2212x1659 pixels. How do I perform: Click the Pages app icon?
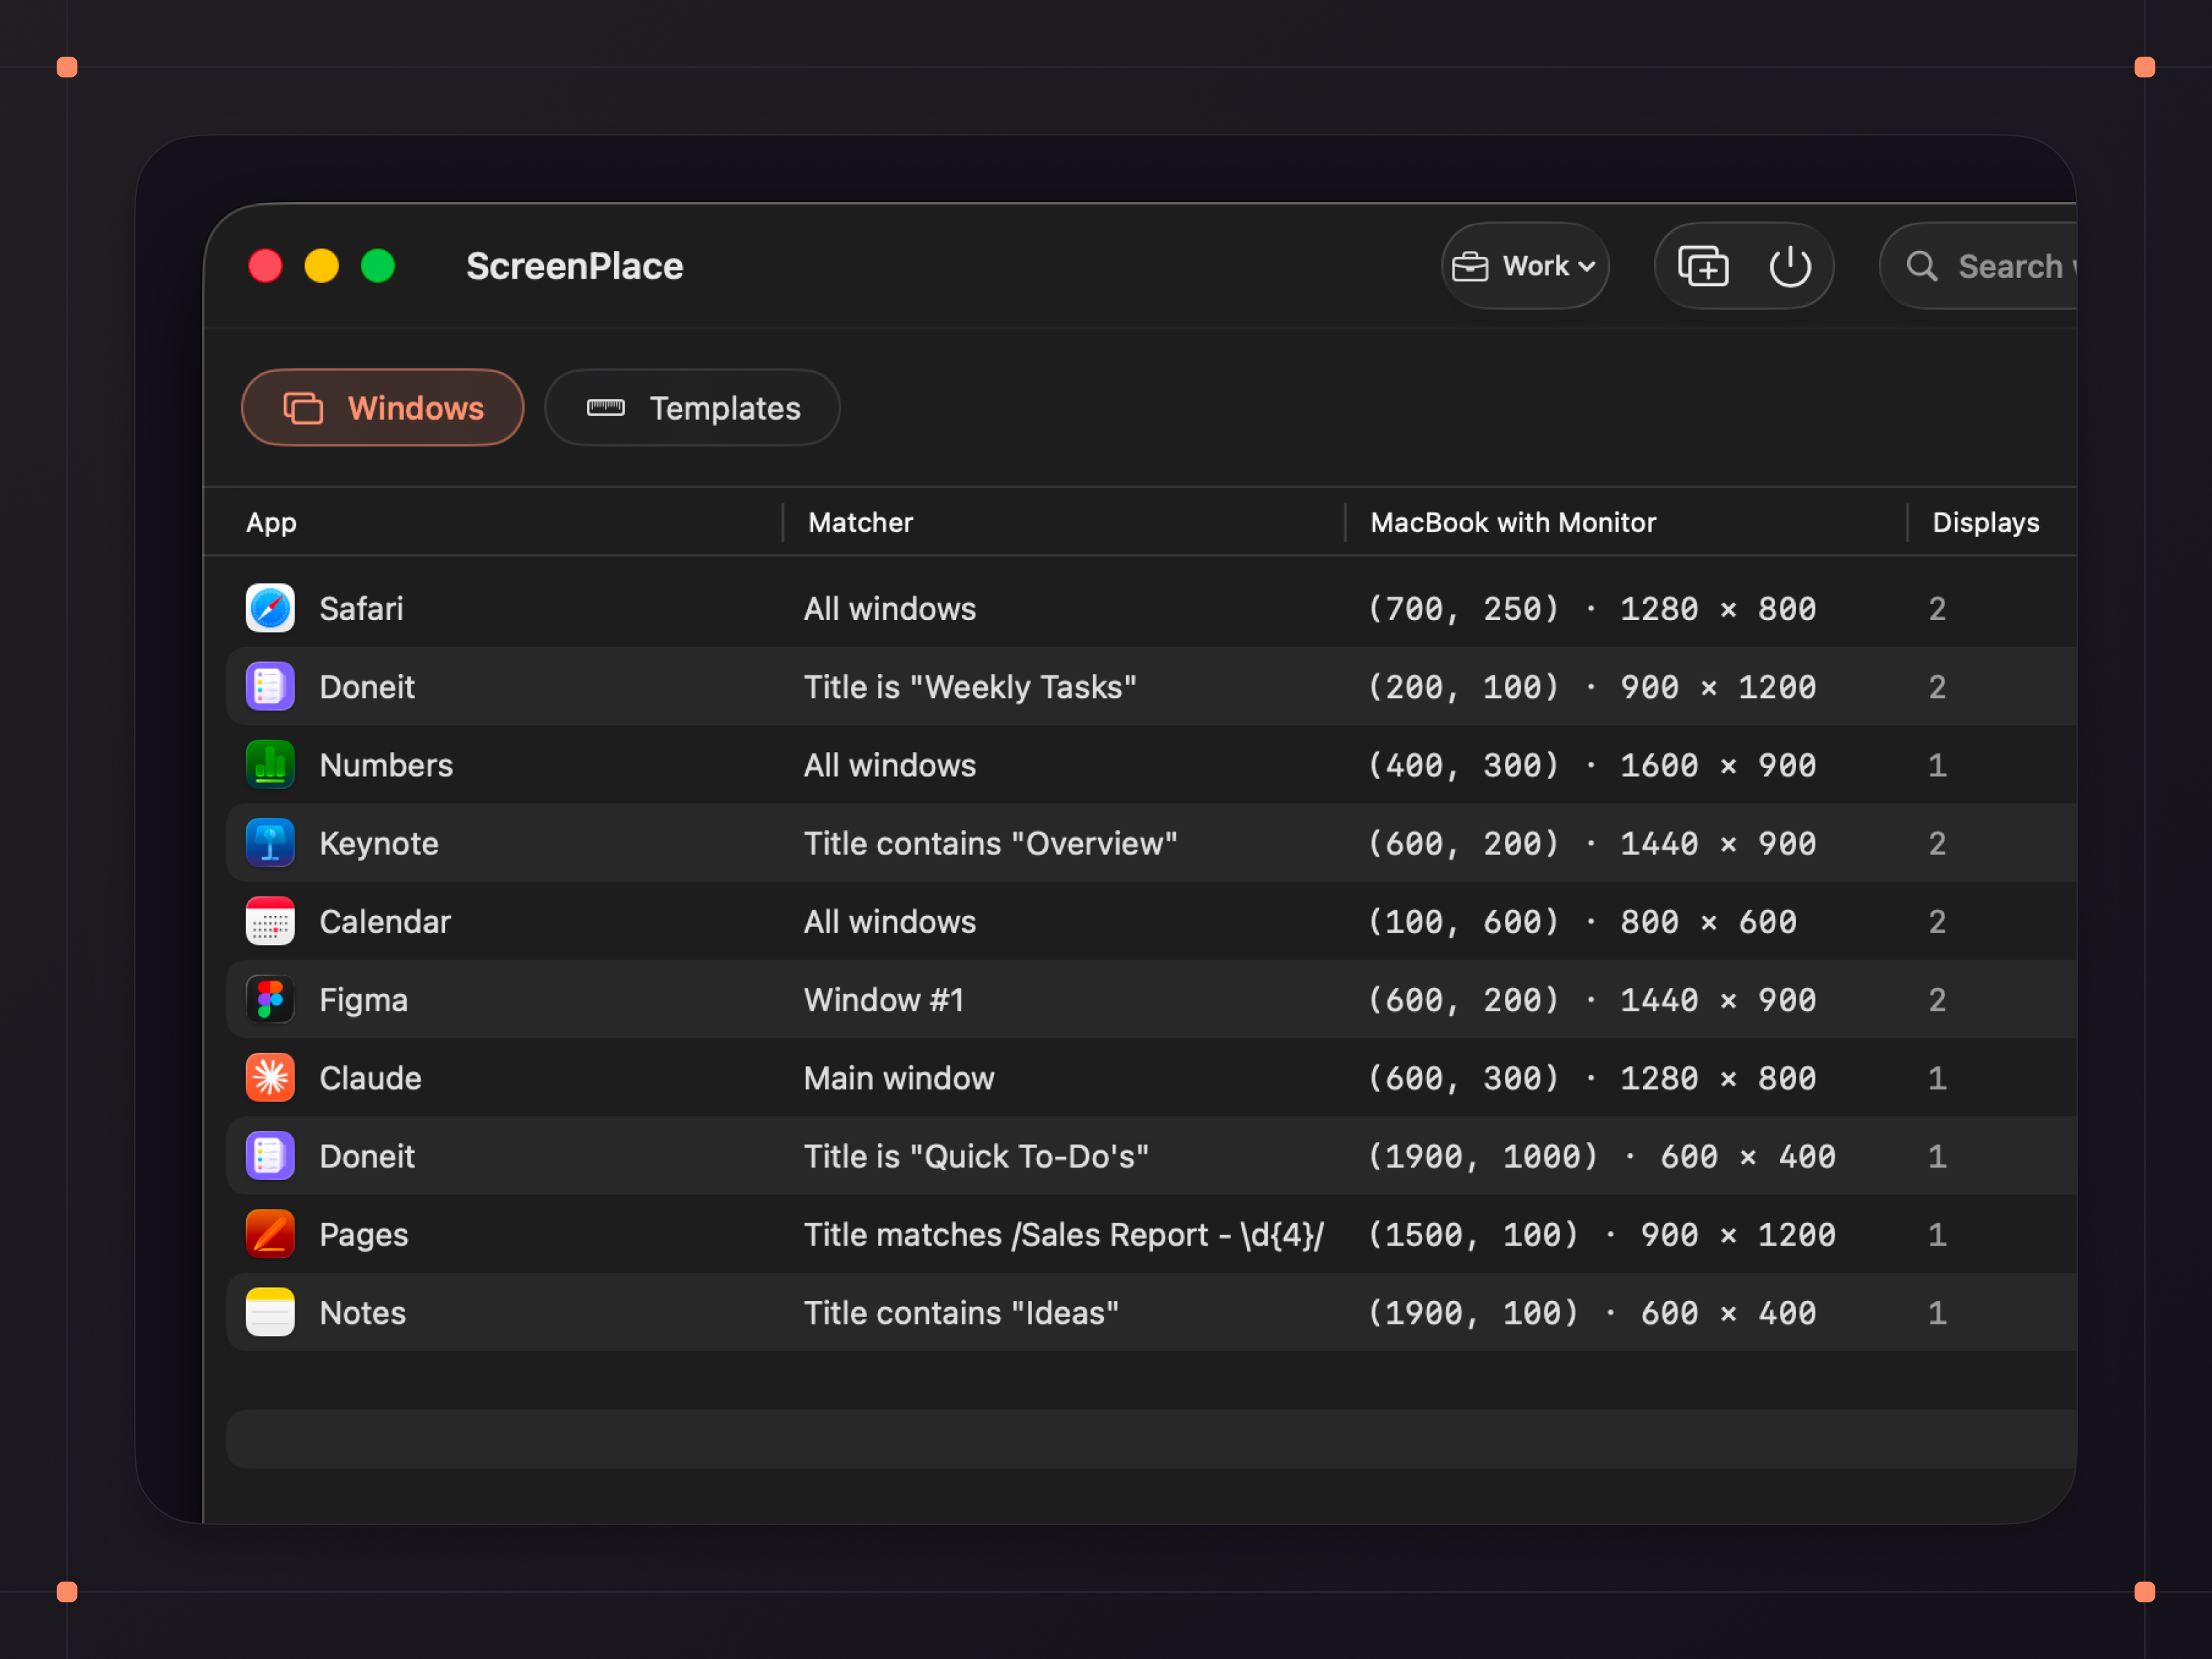point(270,1234)
